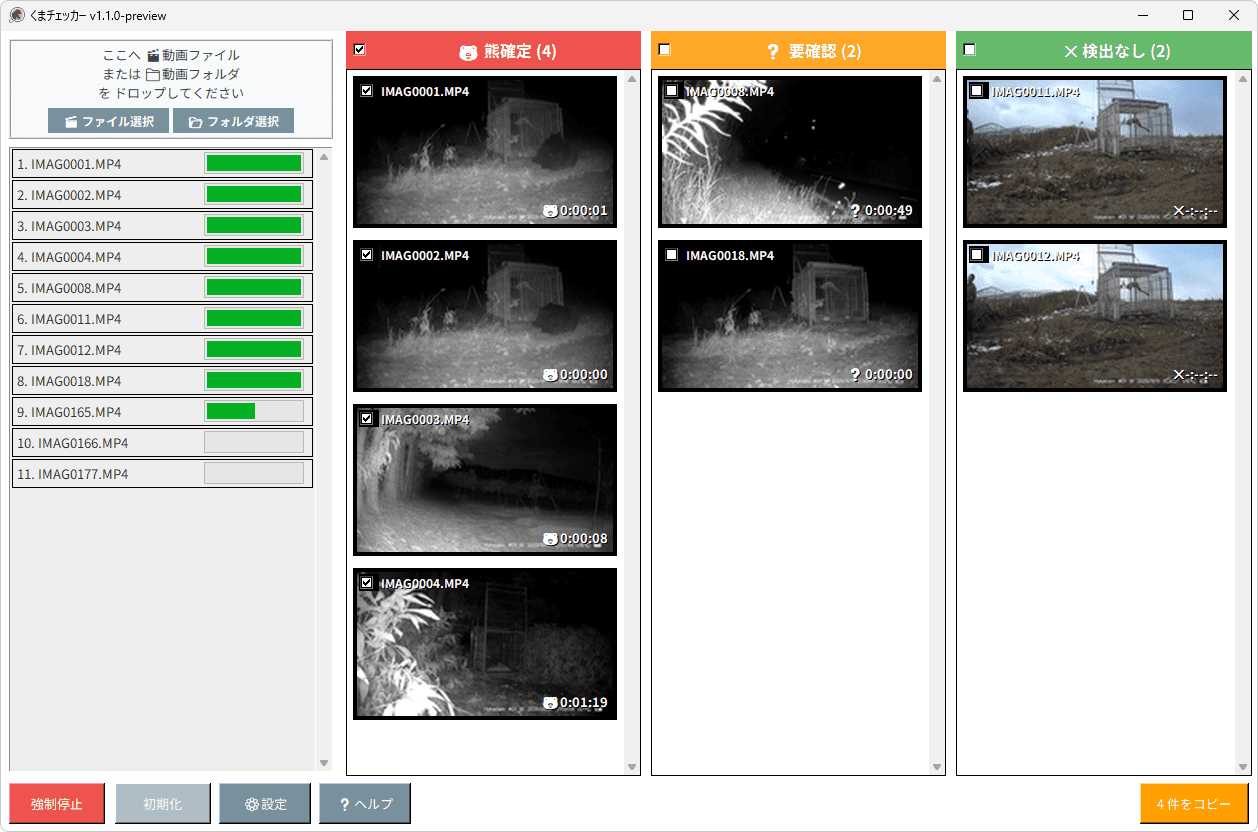Click the X marker on IMAG0011.MP4 thumbnail
This screenshot has width=1258, height=832.
pyautogui.click(x=1179, y=211)
